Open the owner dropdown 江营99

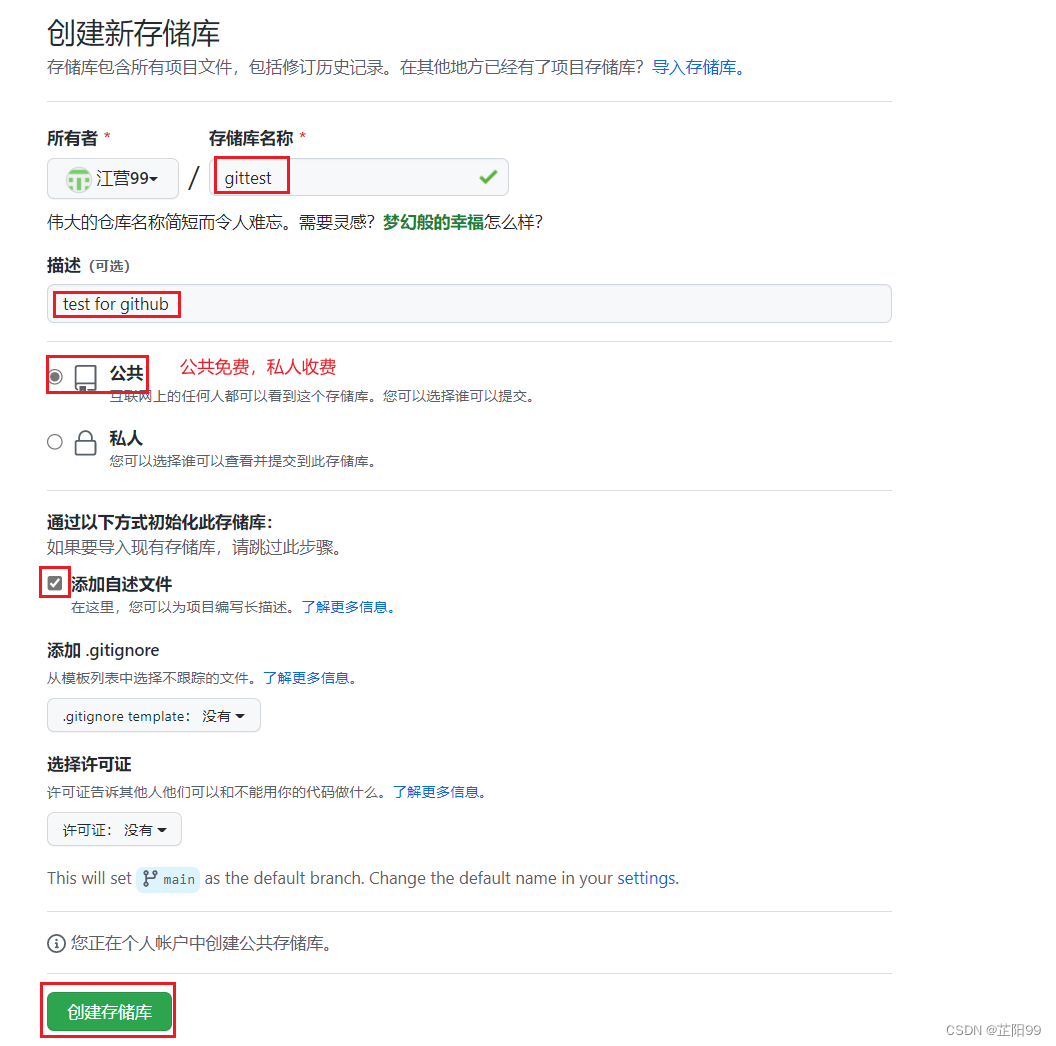pyautogui.click(x=113, y=178)
